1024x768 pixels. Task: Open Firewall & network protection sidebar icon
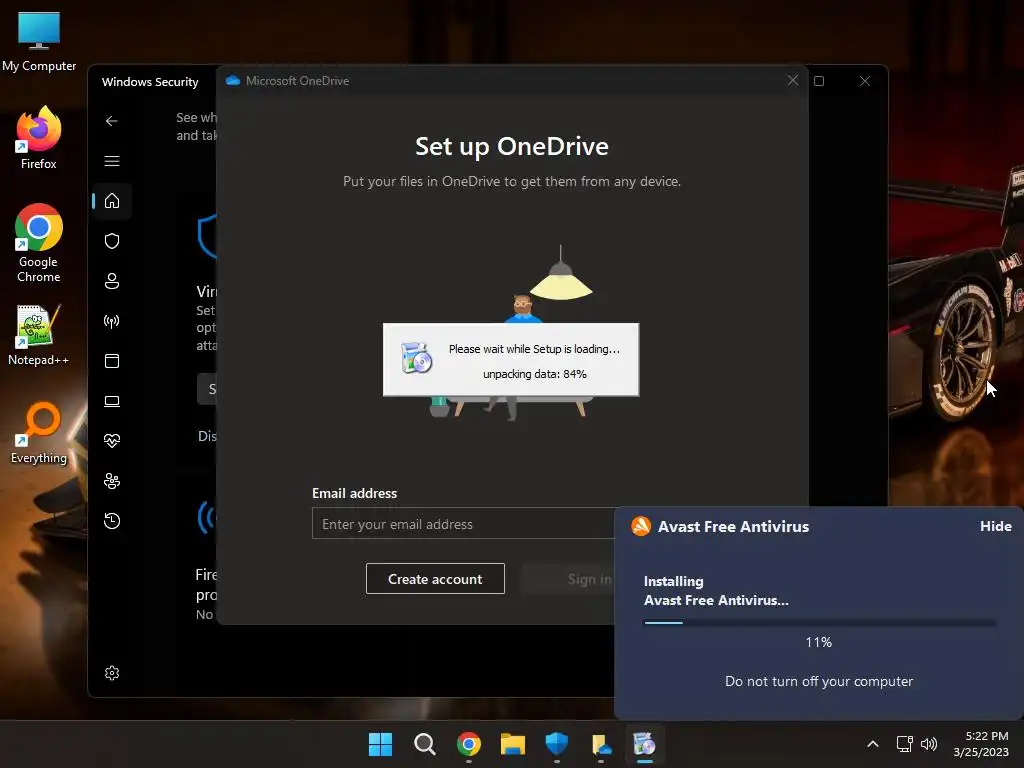coord(112,321)
